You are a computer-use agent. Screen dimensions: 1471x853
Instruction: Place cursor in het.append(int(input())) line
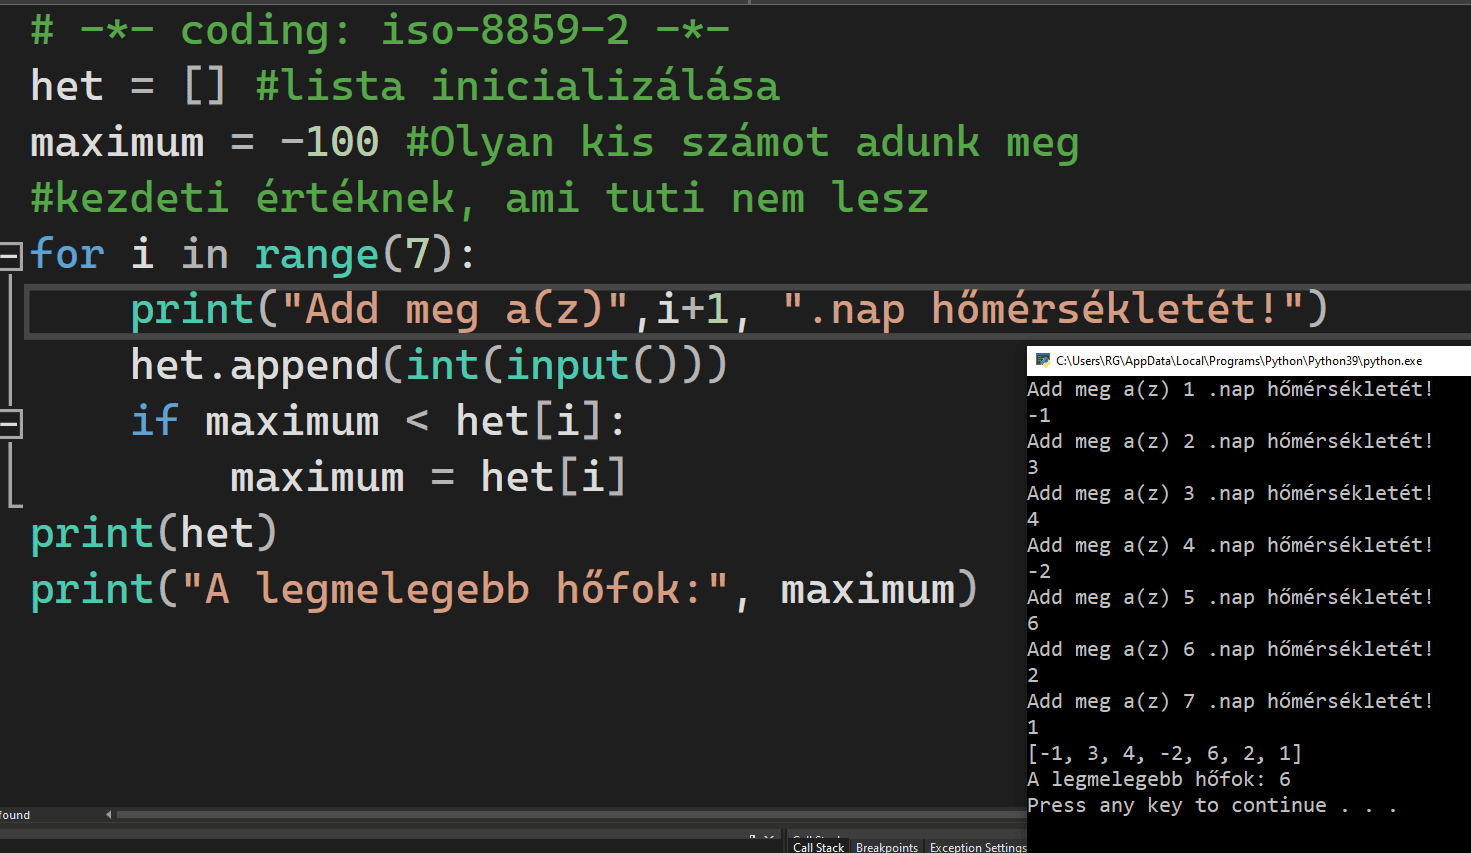pyautogui.click(x=428, y=365)
